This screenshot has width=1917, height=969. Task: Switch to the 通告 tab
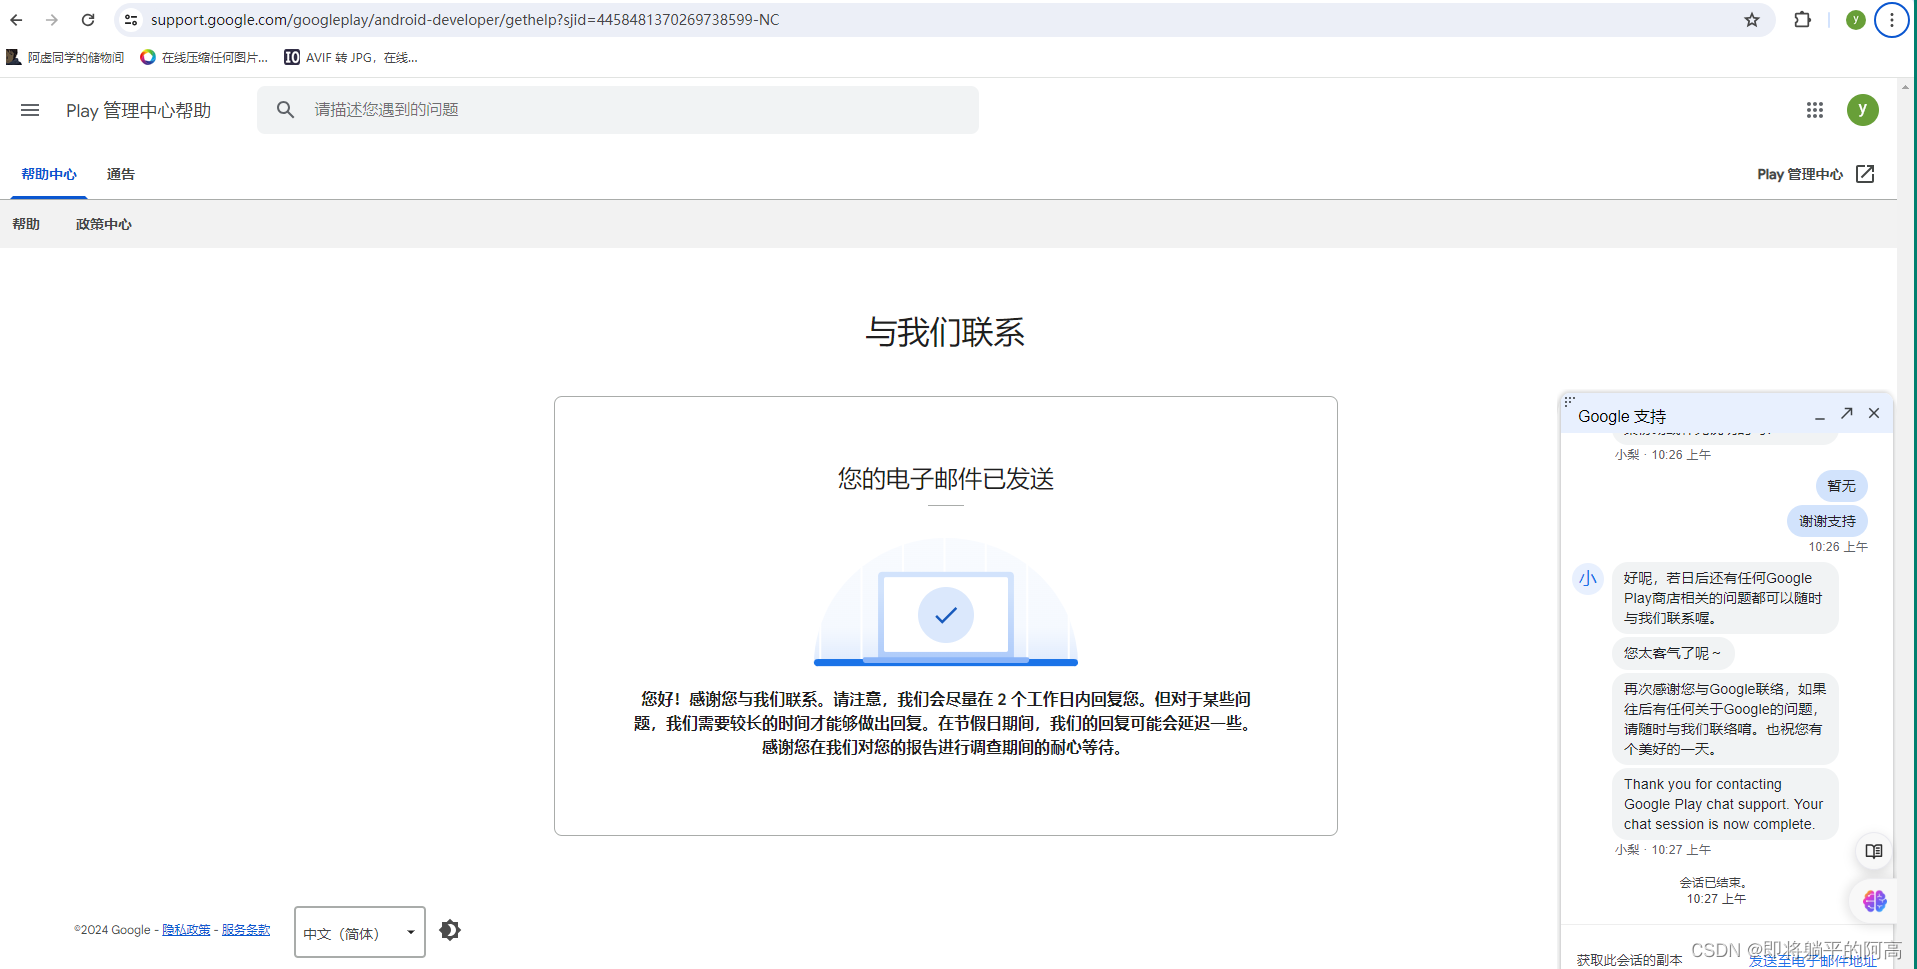coord(121,174)
